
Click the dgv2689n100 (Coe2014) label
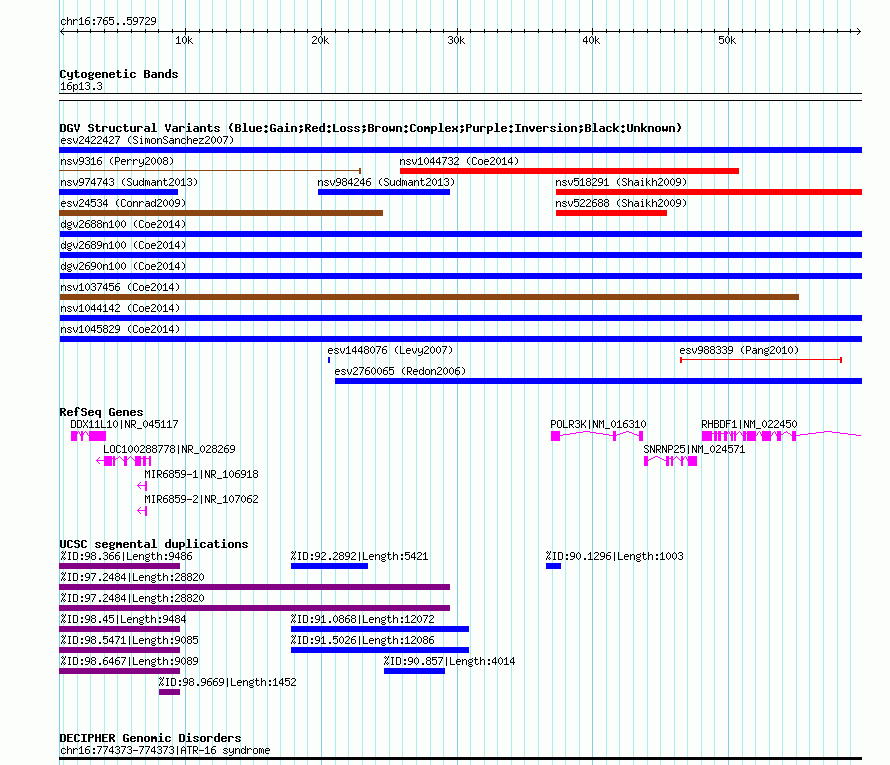coord(123,245)
